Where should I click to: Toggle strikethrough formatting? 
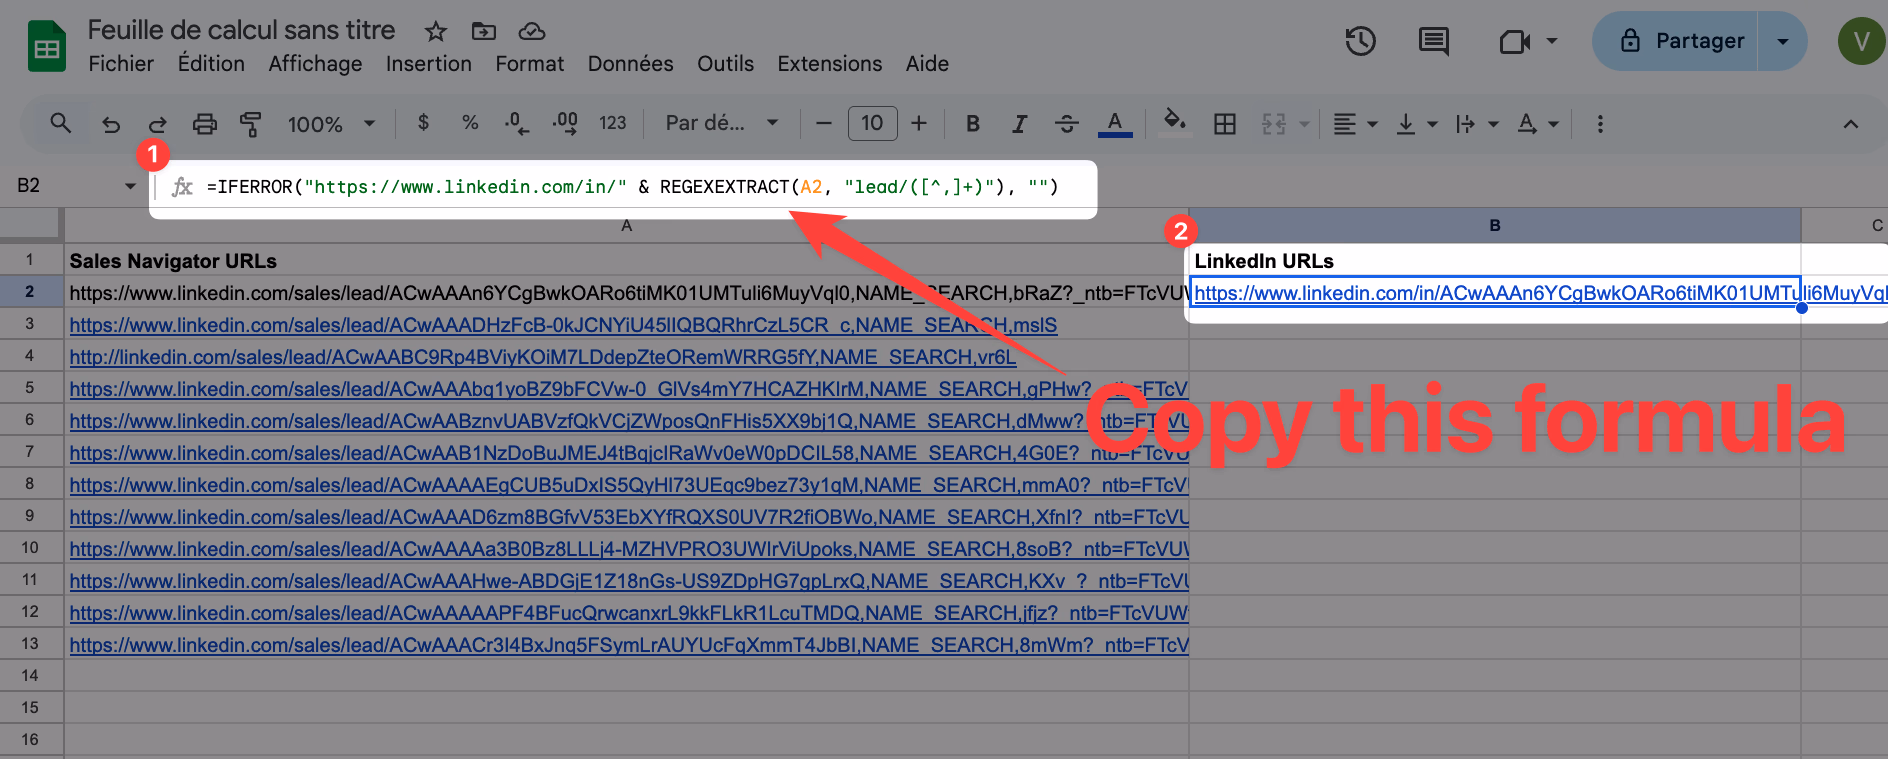pyautogui.click(x=1066, y=124)
